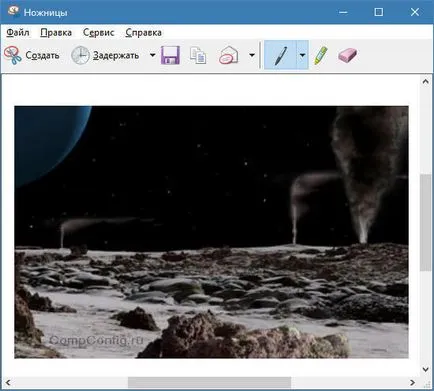This screenshot has width=434, height=391.
Task: Minimize the Ножницы window
Action: 343,12
